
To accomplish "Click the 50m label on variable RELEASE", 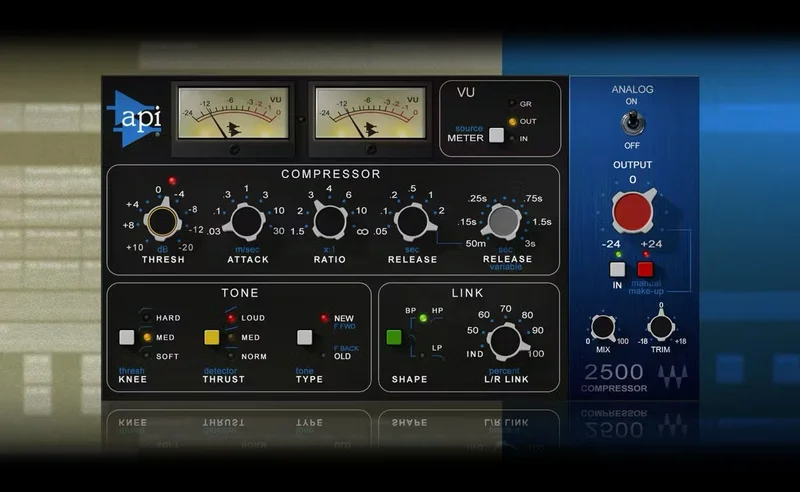I will pos(476,243).
